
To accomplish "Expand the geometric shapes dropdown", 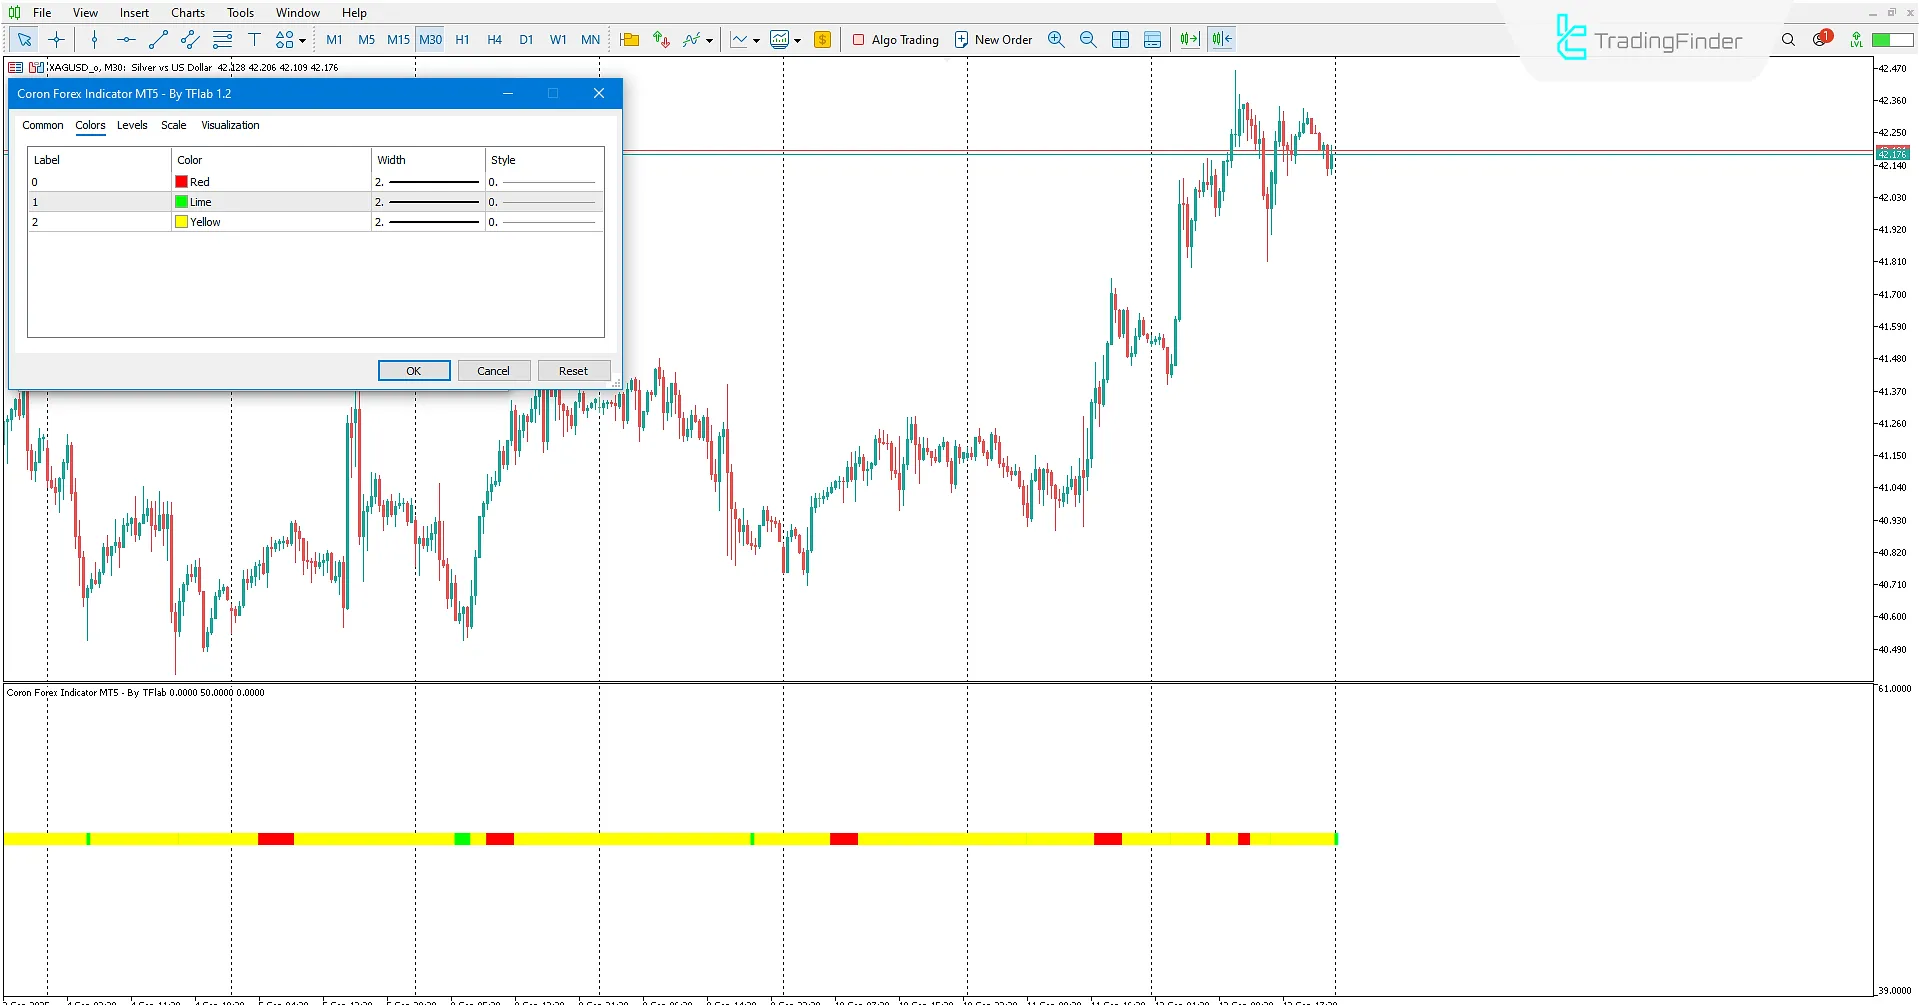I will tap(303, 39).
